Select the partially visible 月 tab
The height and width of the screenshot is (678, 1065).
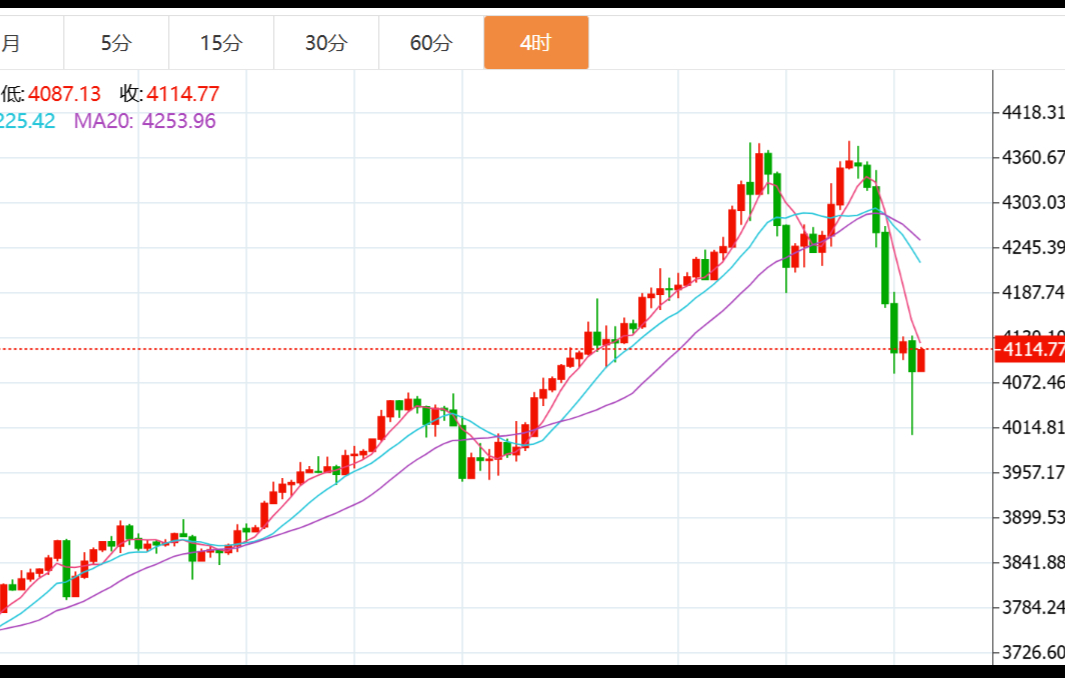pyautogui.click(x=12, y=43)
